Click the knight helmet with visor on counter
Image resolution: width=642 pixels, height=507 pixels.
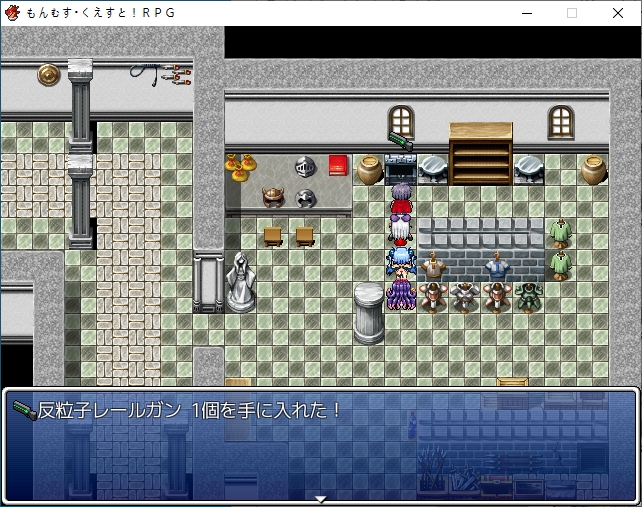pos(305,167)
